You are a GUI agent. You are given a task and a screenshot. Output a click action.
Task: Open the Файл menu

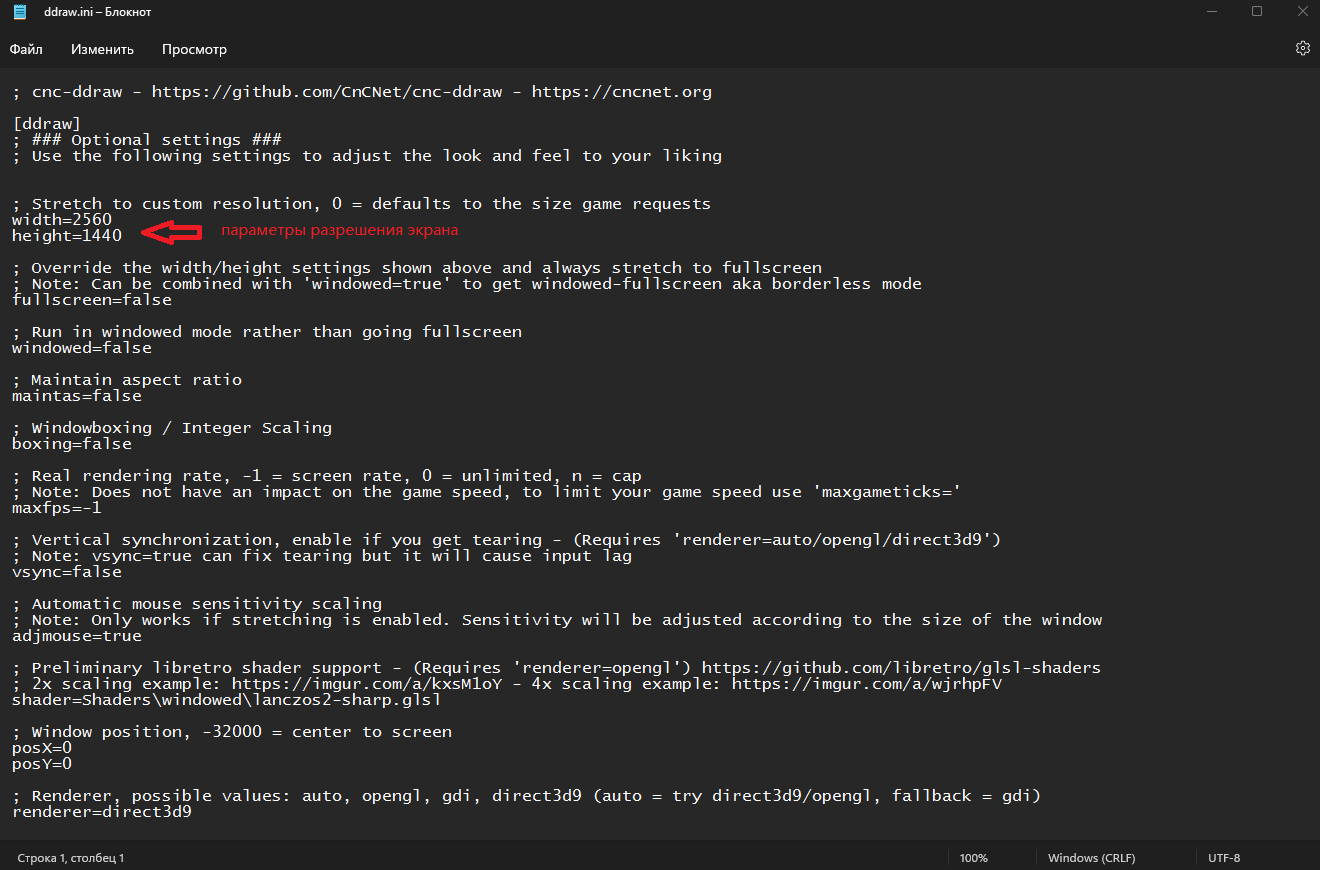coord(26,49)
